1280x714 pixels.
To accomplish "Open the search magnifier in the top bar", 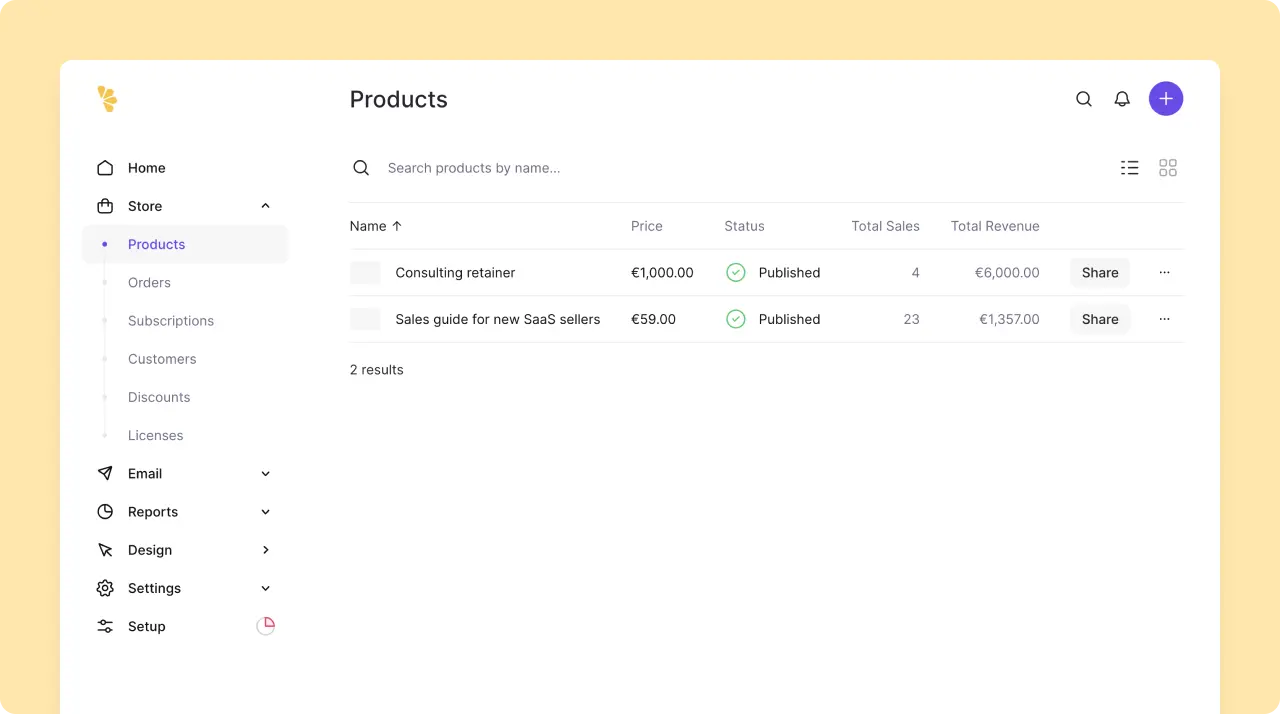I will pos(1084,99).
